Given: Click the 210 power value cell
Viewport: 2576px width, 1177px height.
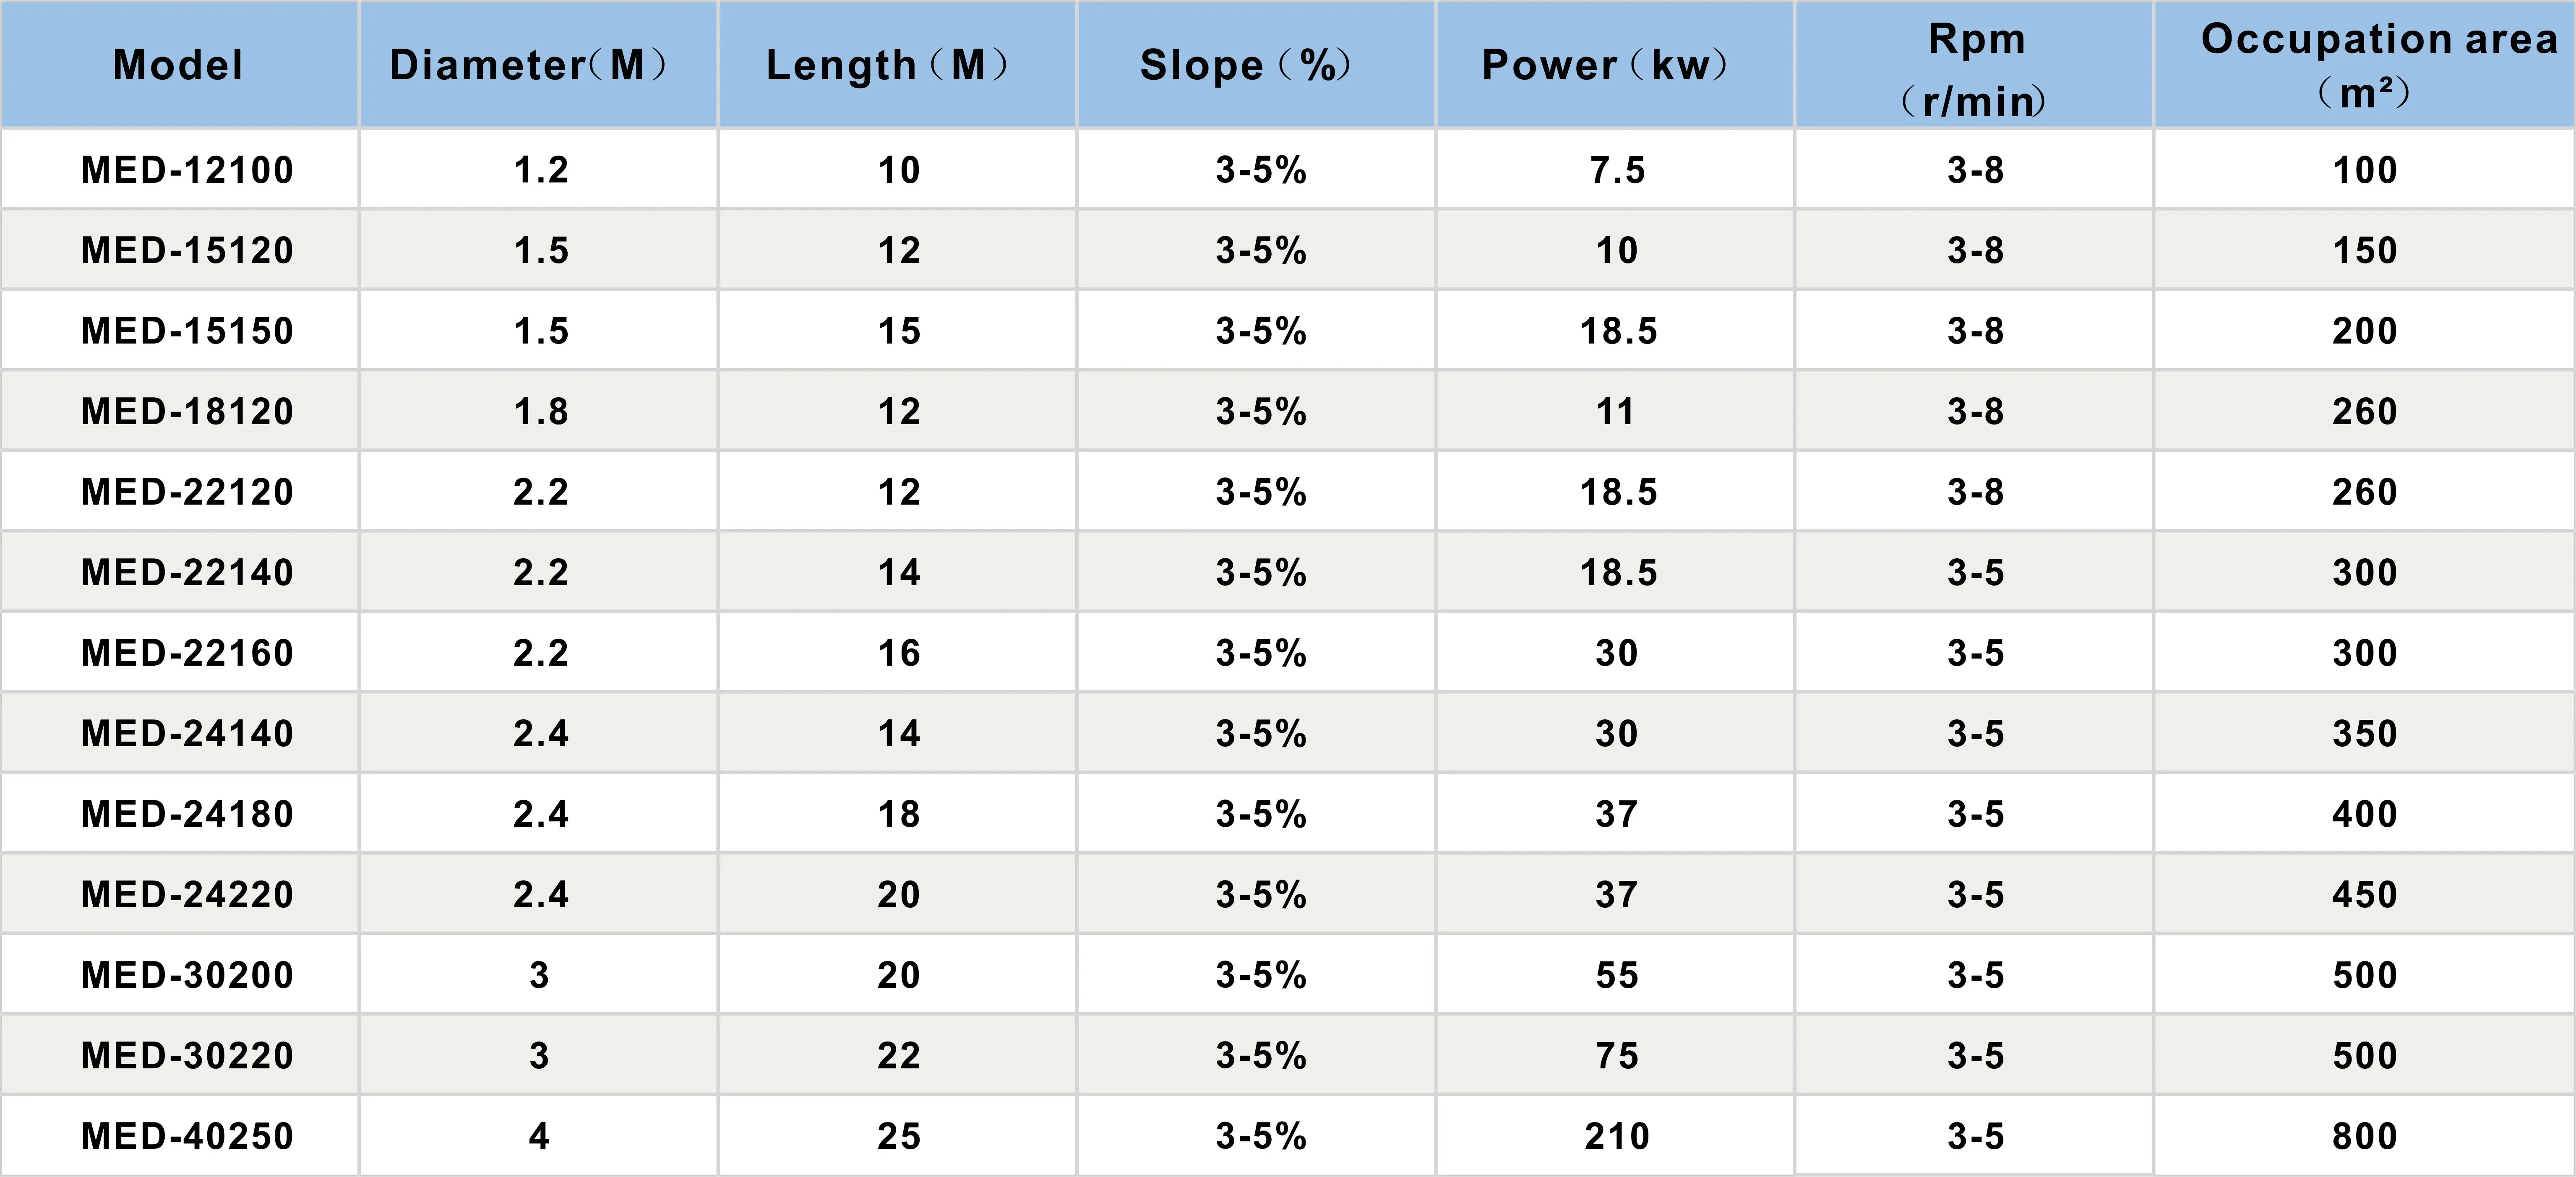Looking at the screenshot, I should pyautogui.click(x=1617, y=1136).
